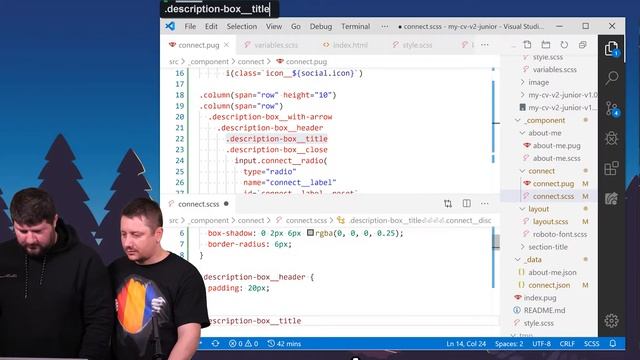Image resolution: width=640 pixels, height=360 pixels.
Task: Change CRLF line ending setting
Action: (x=567, y=344)
